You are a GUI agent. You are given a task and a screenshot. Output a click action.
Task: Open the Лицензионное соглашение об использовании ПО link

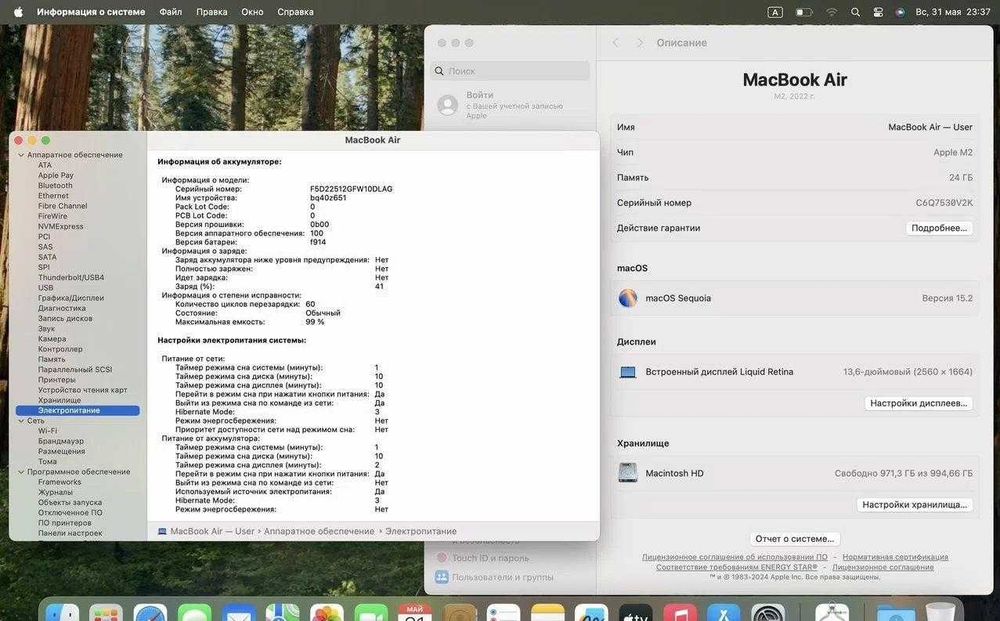coord(735,557)
